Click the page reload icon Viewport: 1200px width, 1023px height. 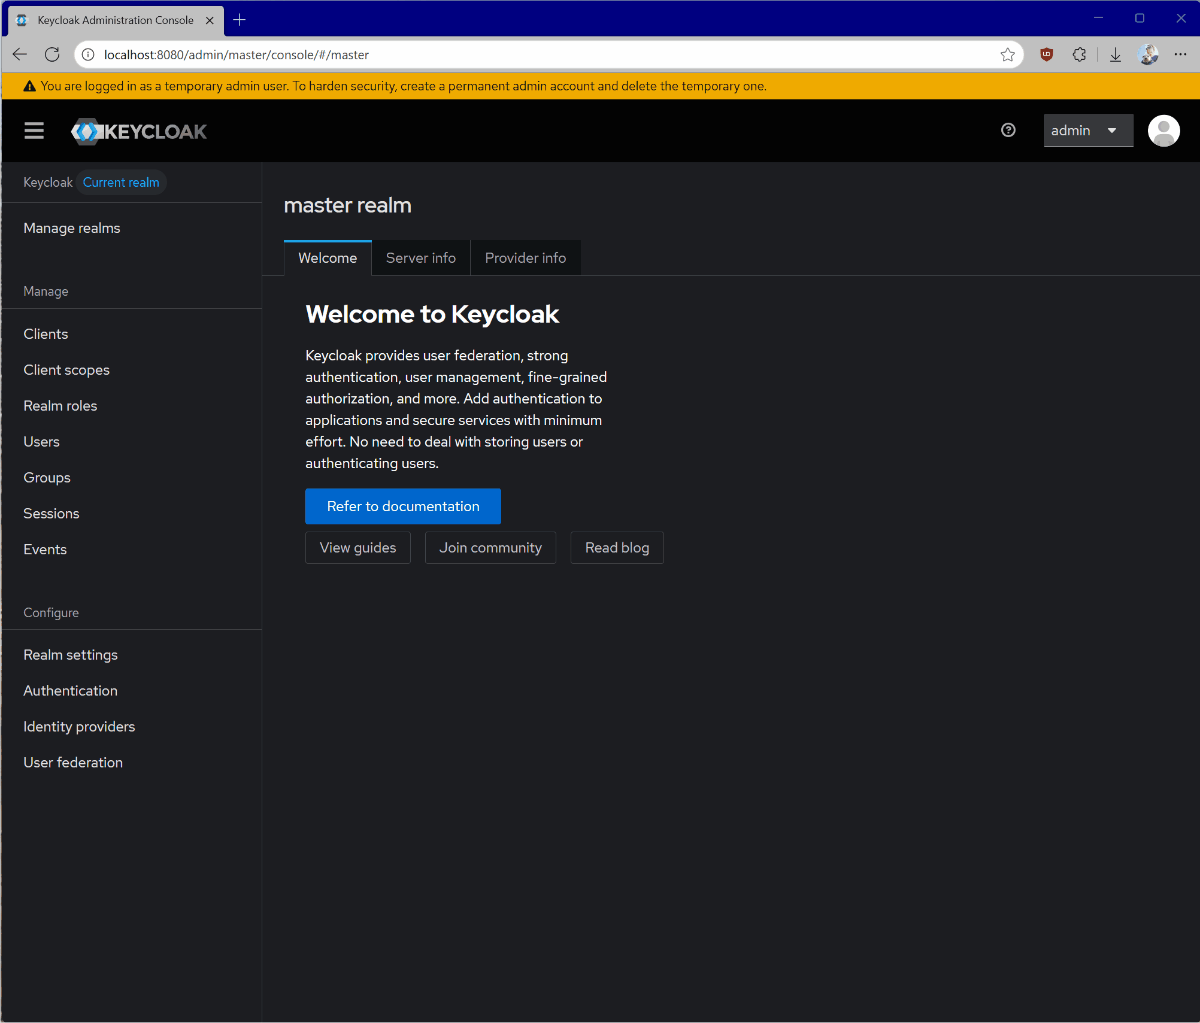(52, 54)
